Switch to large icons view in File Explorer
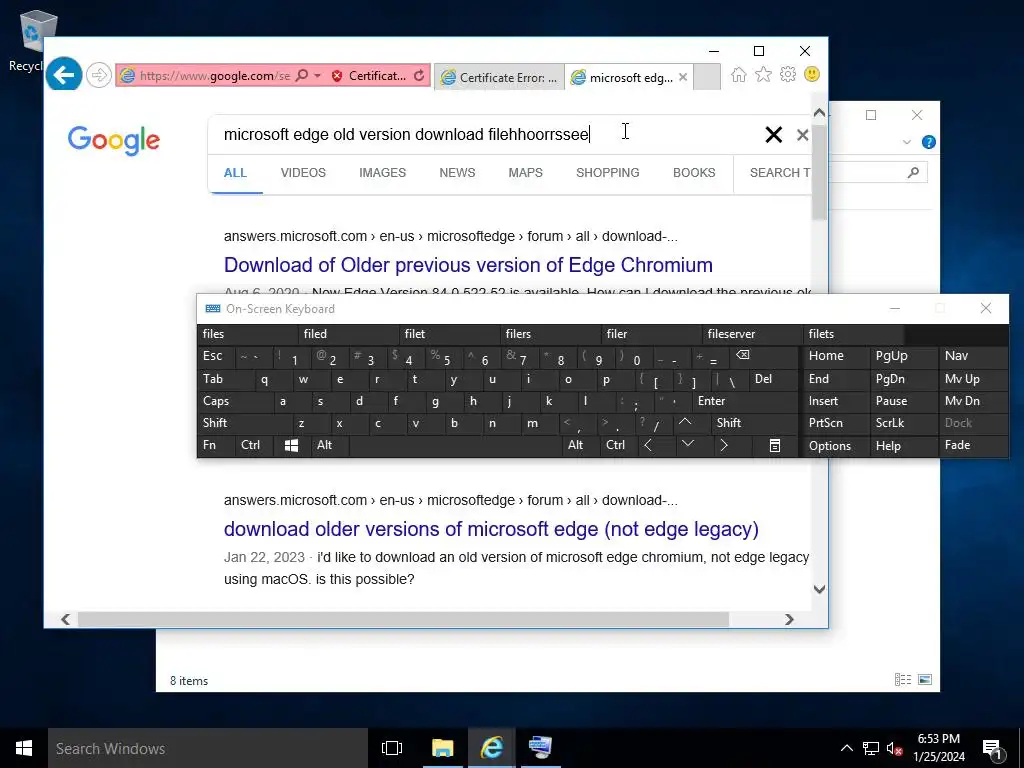Image resolution: width=1024 pixels, height=768 pixels. pyautogui.click(x=925, y=680)
